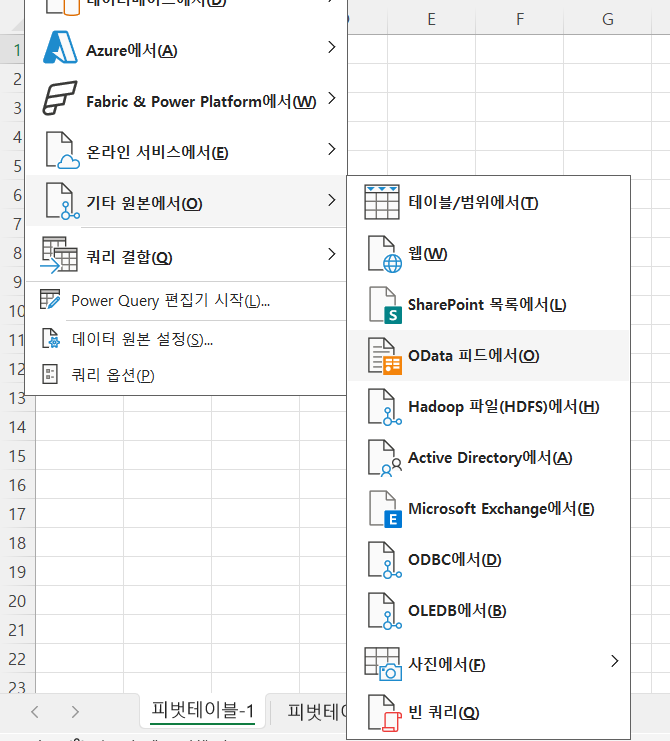Select Active Directory에서(A) option

pos(489,458)
